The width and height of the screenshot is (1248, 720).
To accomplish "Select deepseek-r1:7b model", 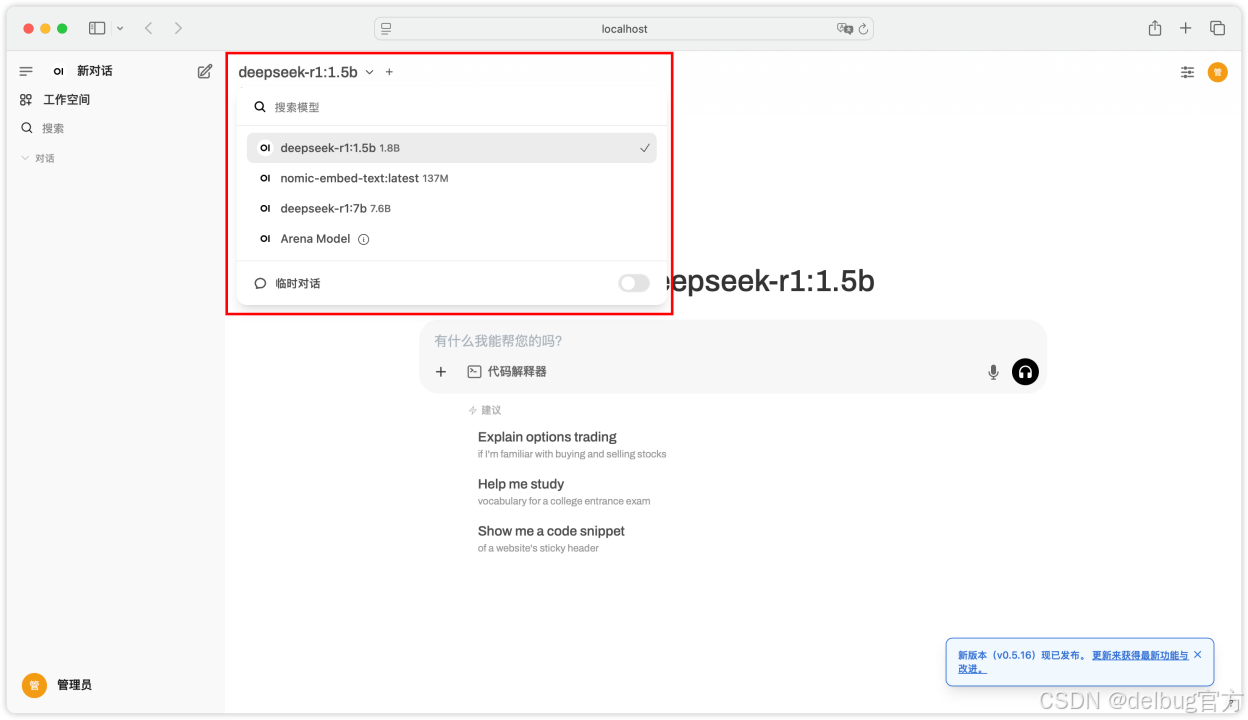I will click(x=452, y=208).
